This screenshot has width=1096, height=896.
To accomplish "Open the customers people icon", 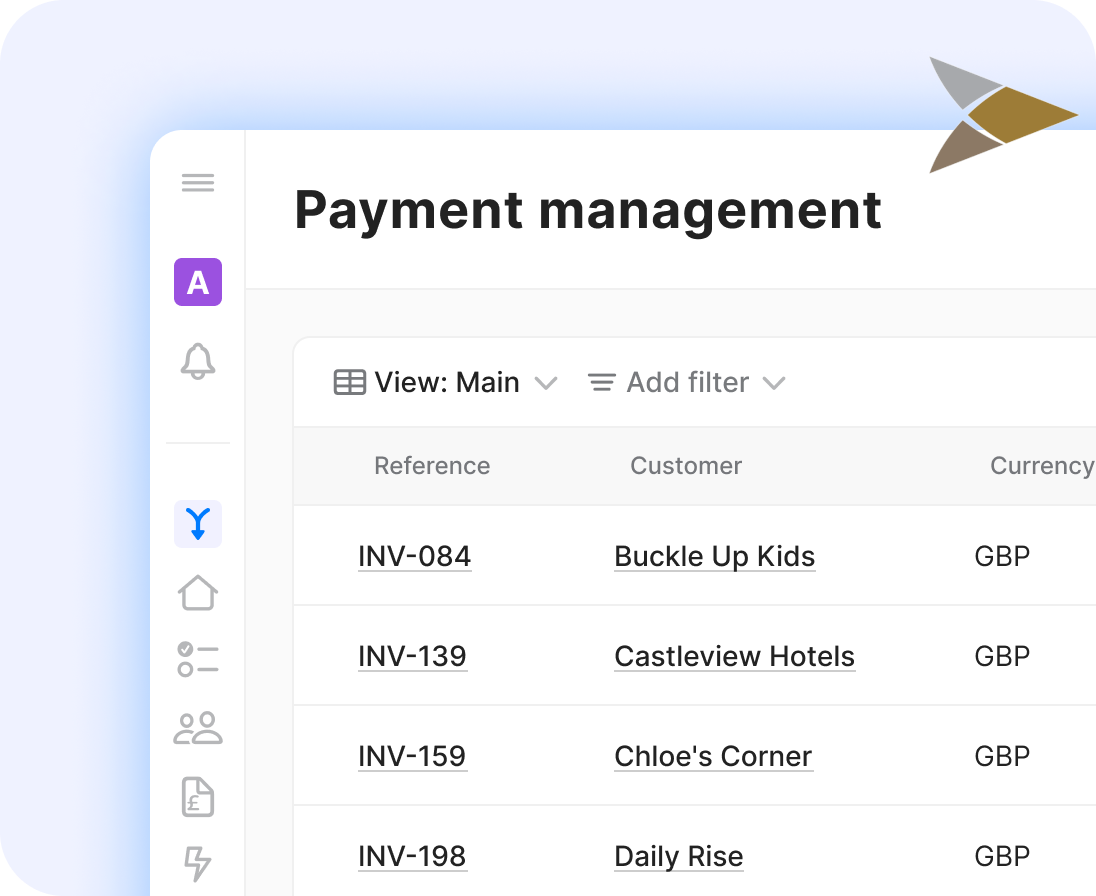I will 198,728.
